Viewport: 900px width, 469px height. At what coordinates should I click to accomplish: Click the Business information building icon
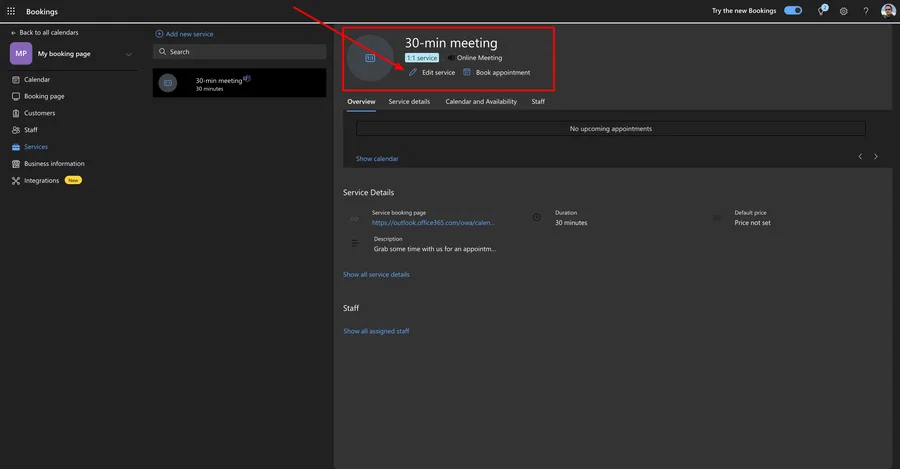point(15,164)
